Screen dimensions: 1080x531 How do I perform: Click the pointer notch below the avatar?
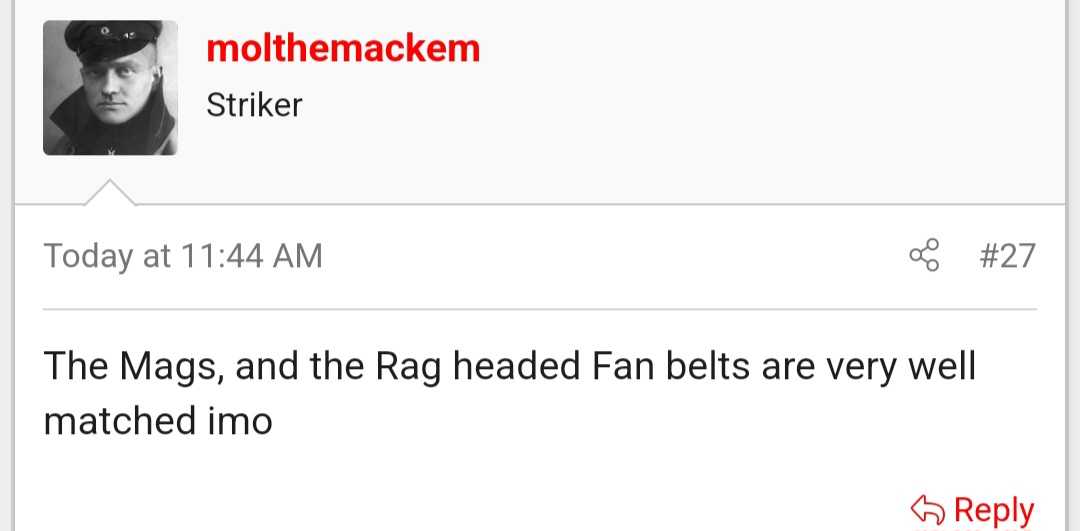110,192
